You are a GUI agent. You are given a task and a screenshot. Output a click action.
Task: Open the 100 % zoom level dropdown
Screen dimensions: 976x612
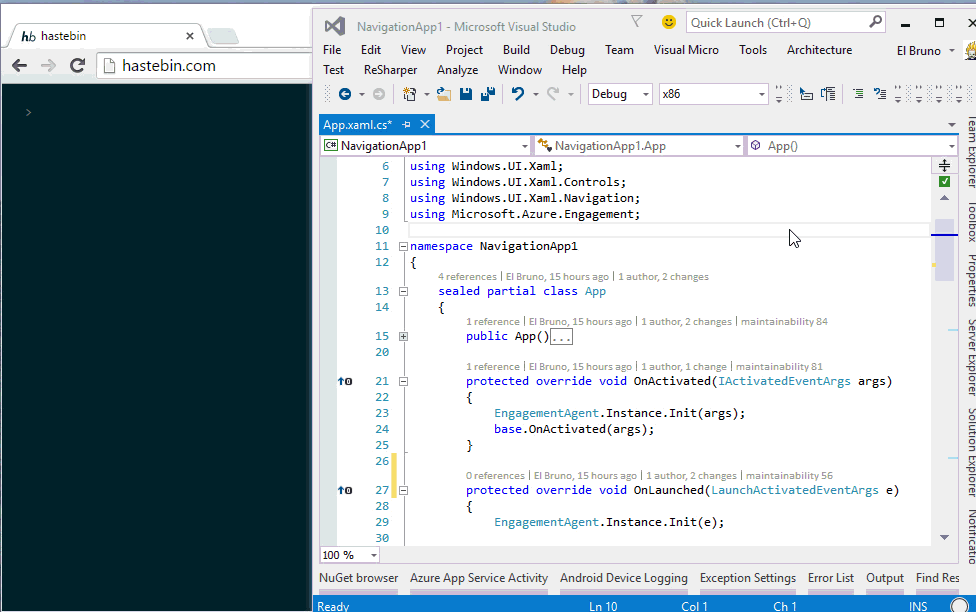pos(374,555)
